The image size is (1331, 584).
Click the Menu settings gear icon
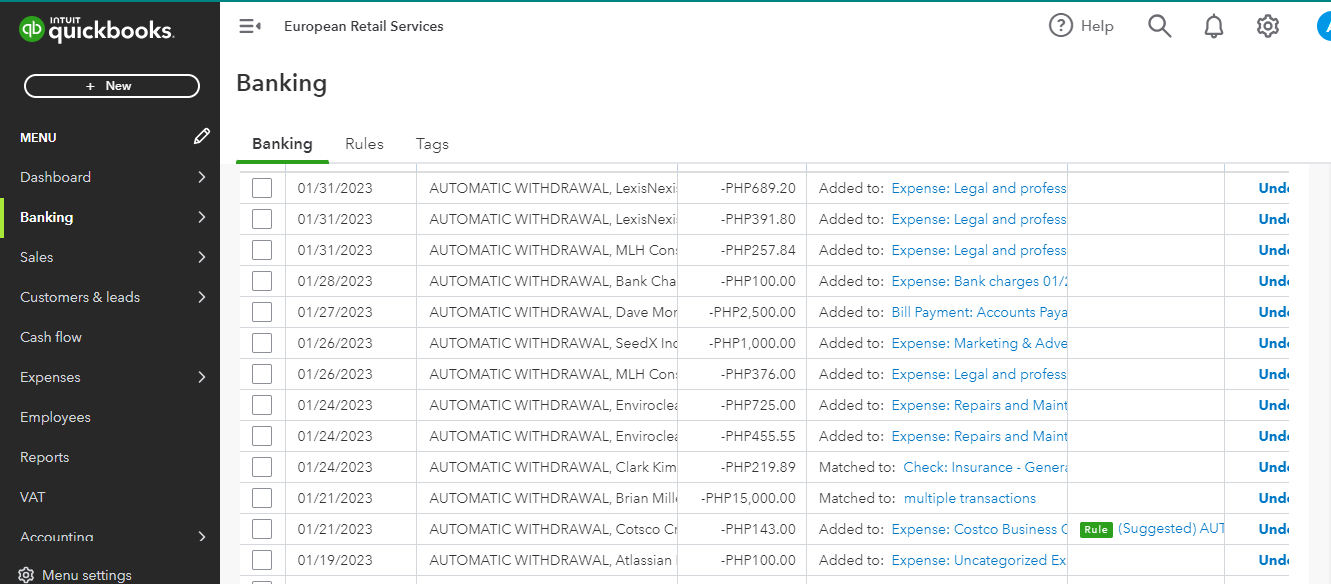point(27,575)
